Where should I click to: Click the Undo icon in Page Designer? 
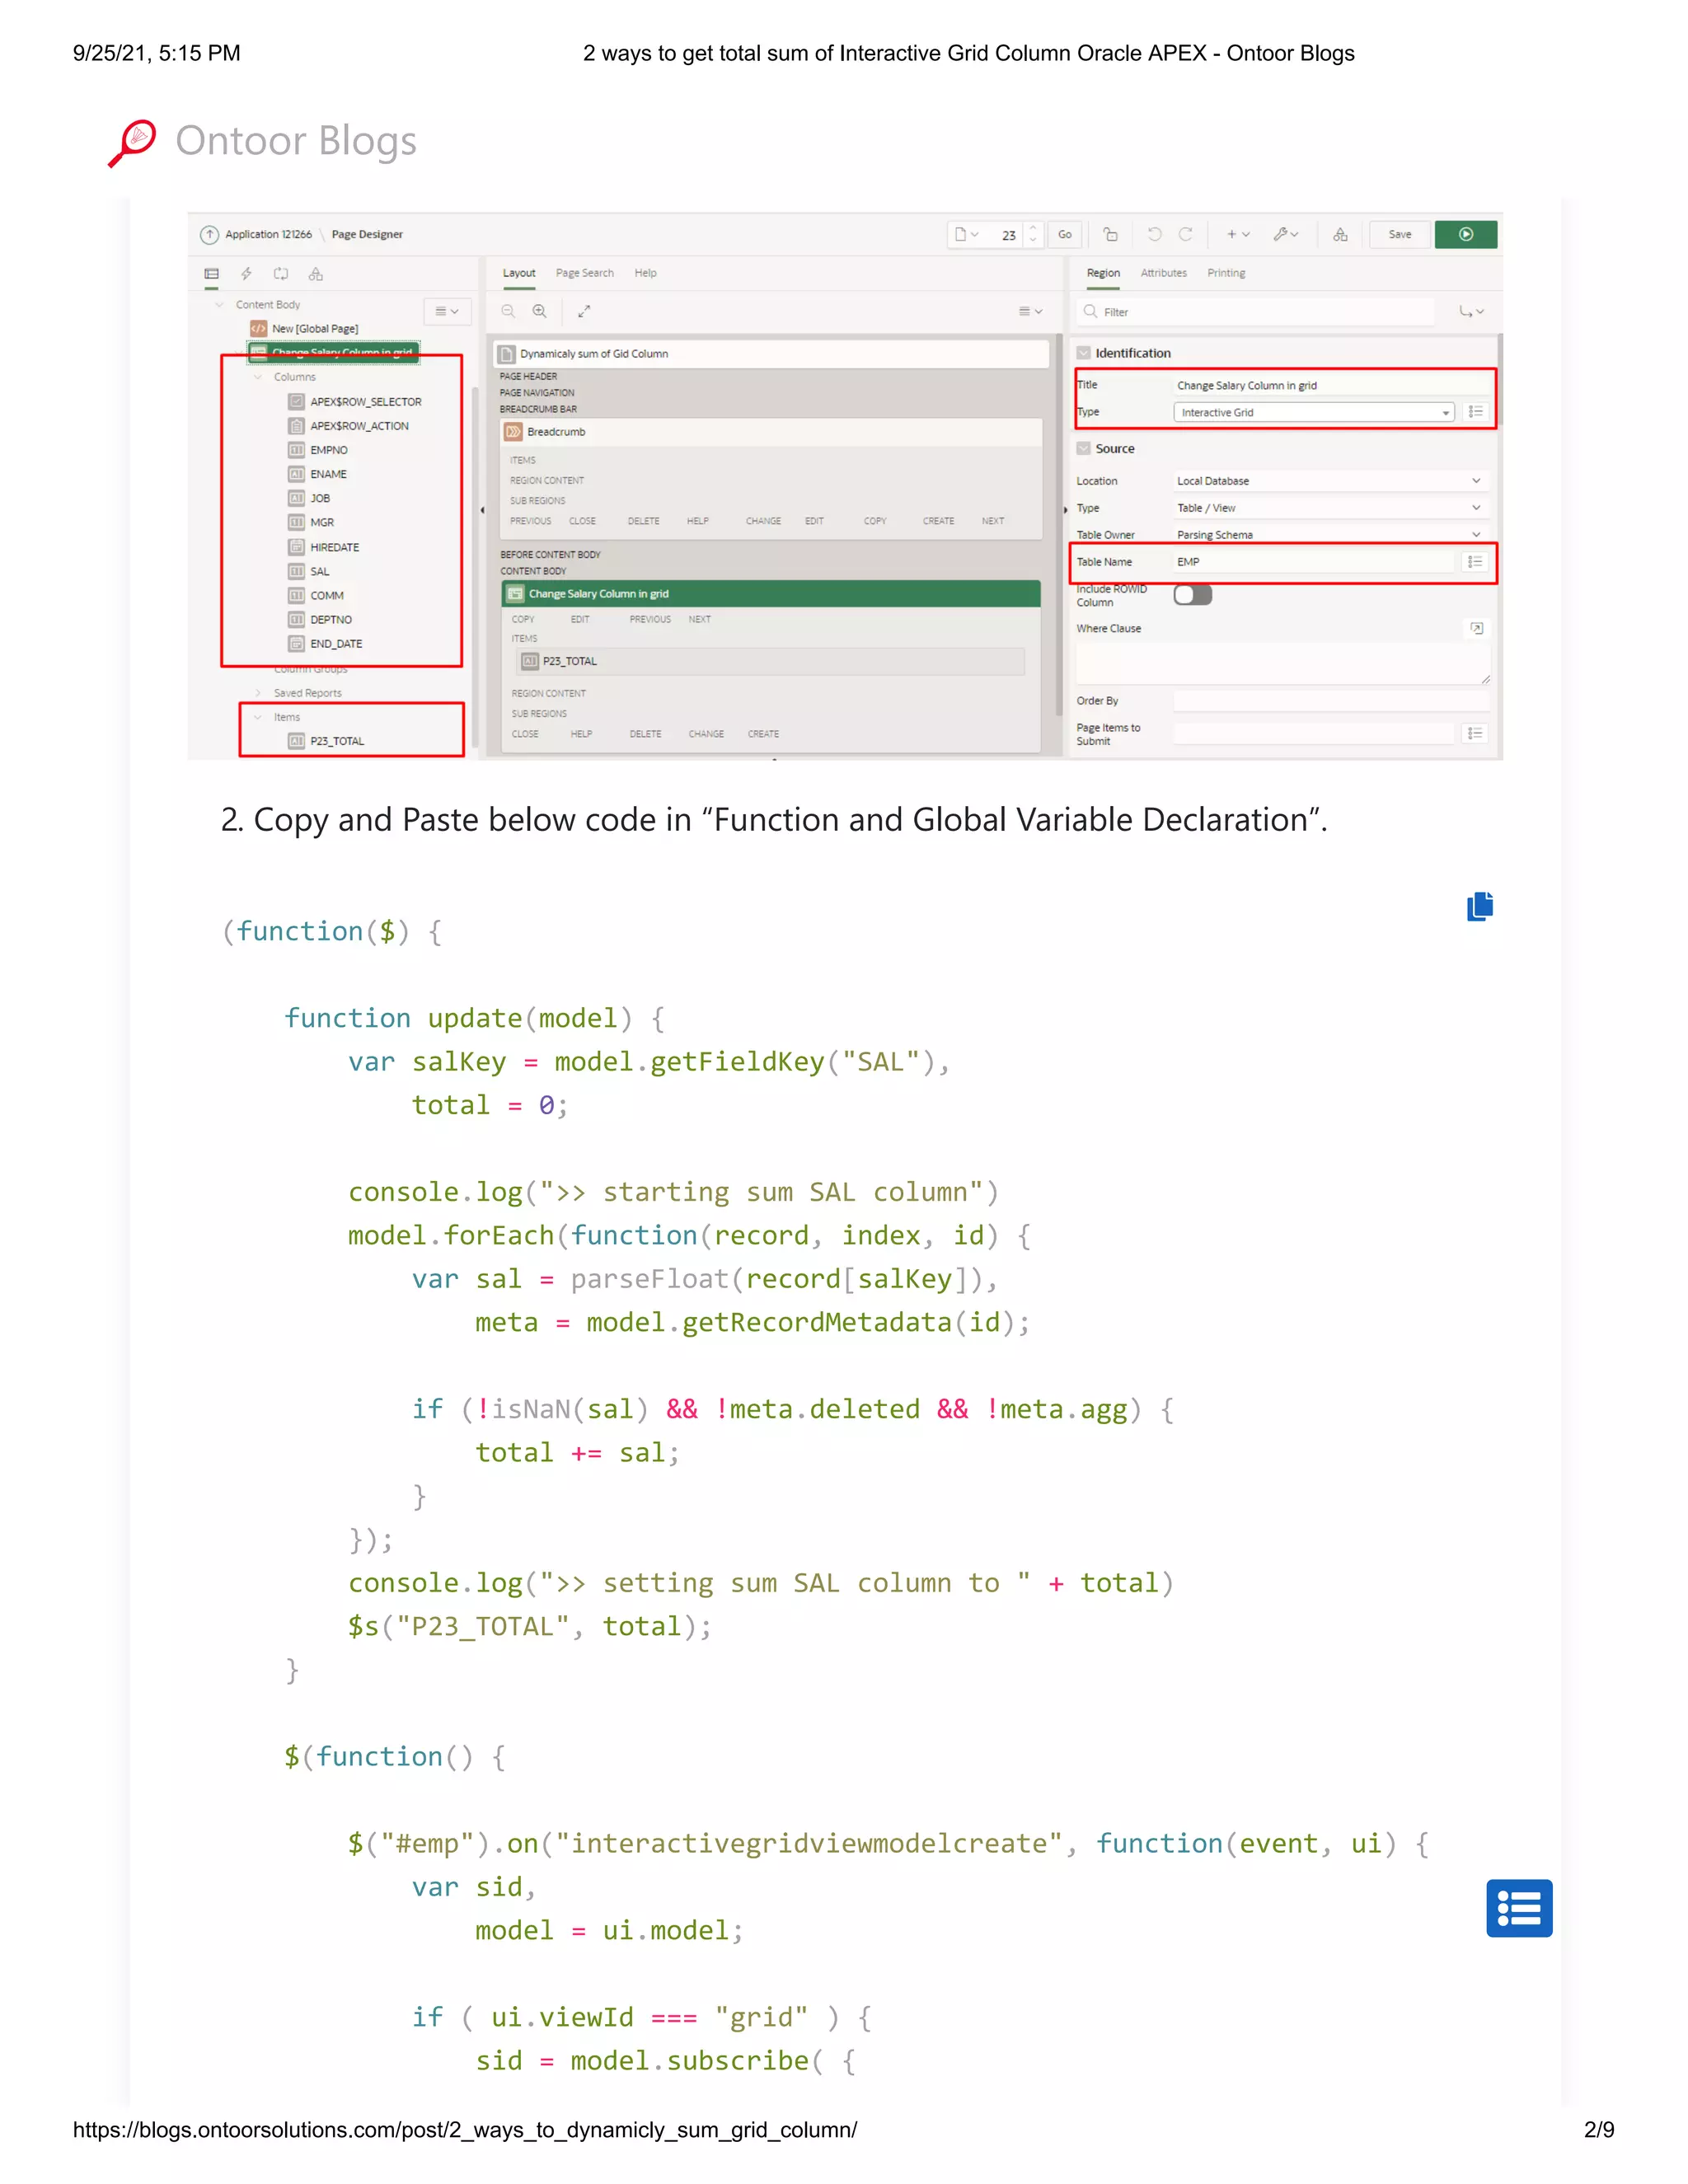[x=1154, y=234]
